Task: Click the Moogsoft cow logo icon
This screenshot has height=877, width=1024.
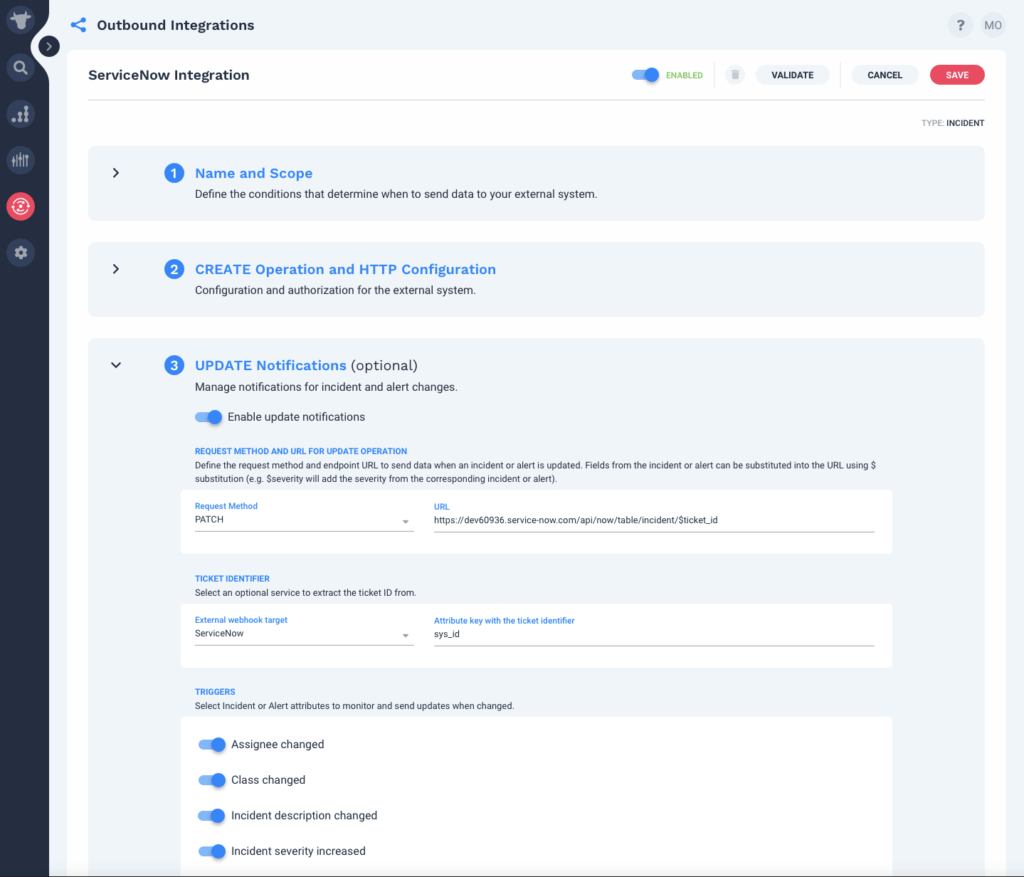Action: [20, 20]
